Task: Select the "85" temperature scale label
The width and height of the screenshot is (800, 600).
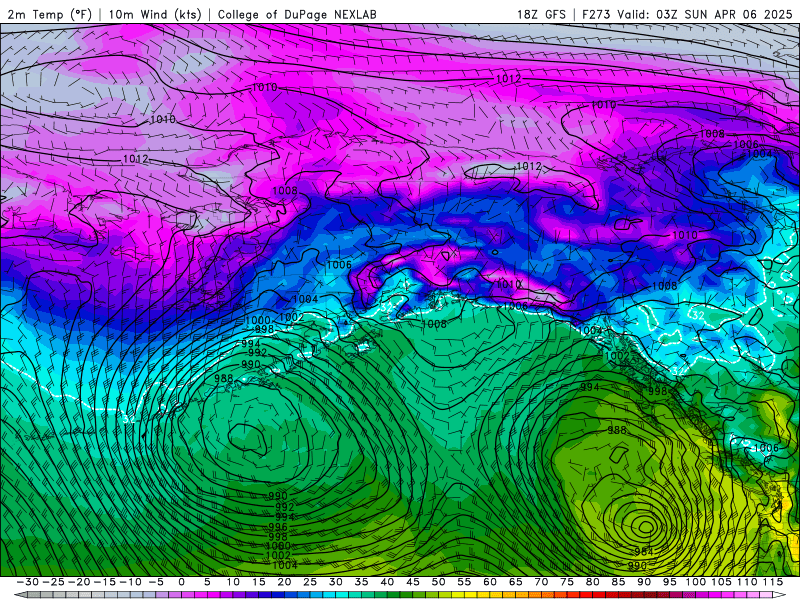Action: point(618,582)
